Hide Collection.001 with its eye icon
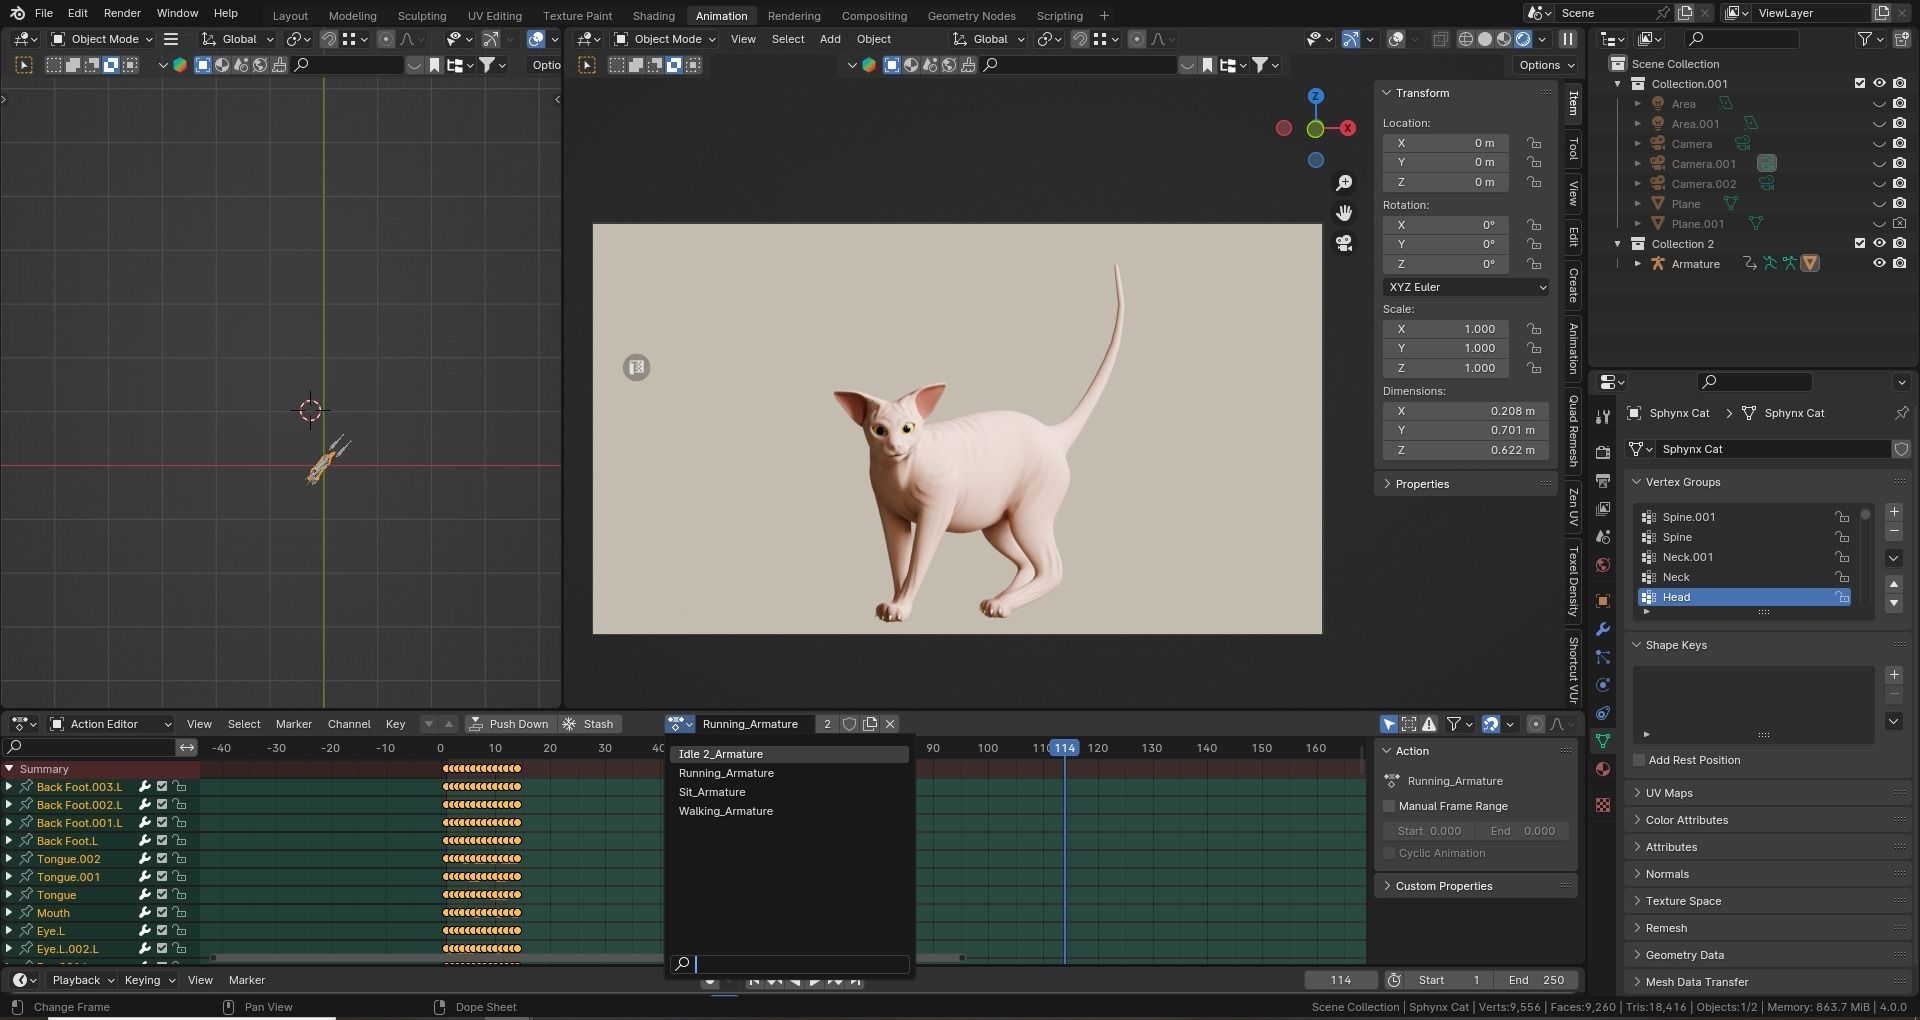The width and height of the screenshot is (1920, 1020). (x=1879, y=84)
